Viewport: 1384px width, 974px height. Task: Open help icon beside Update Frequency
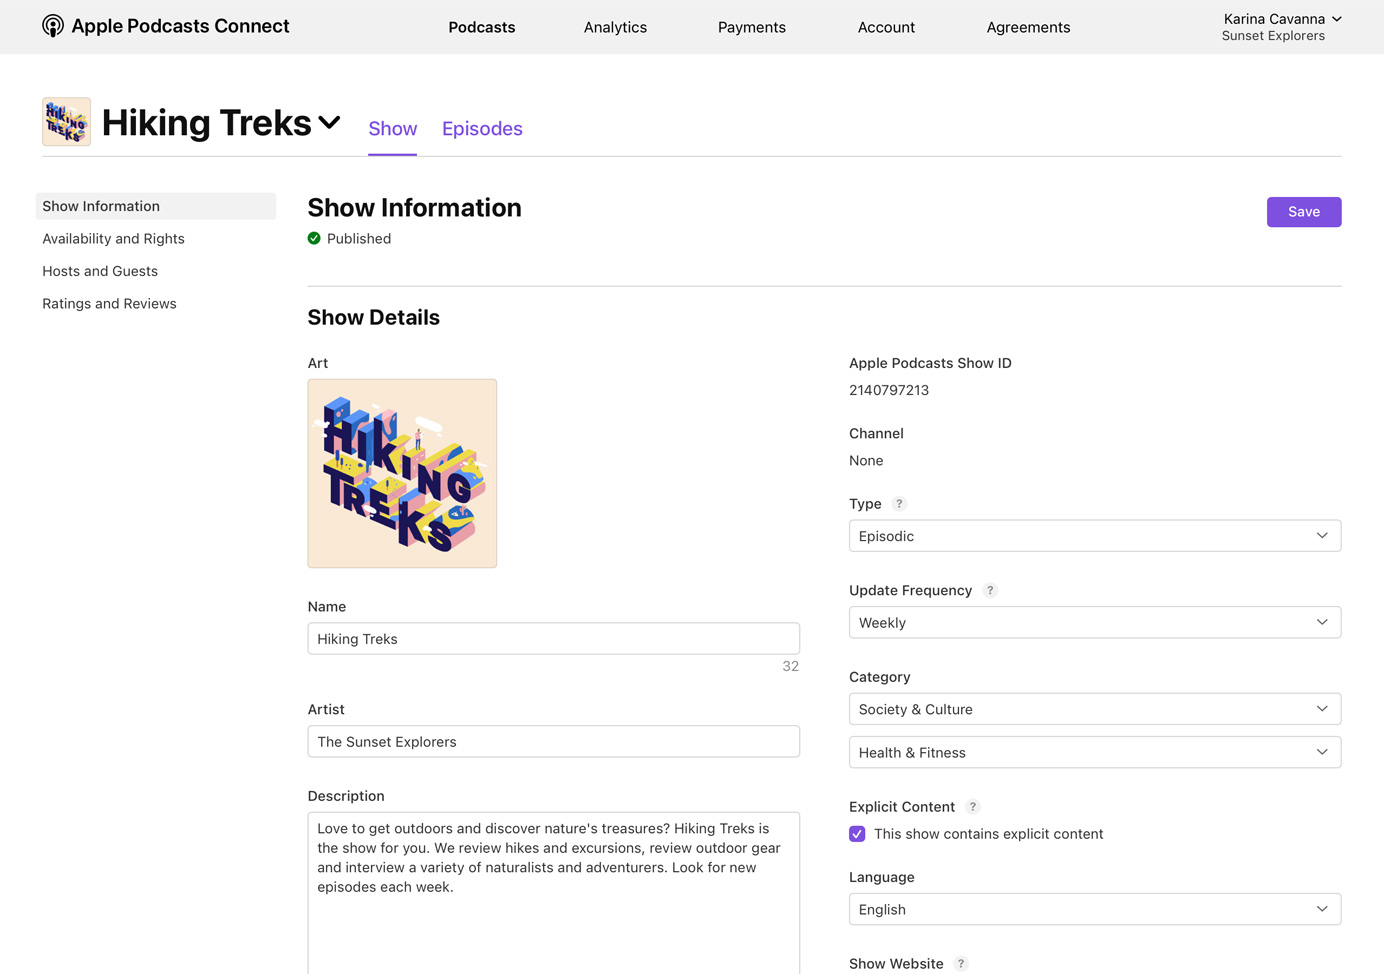click(990, 590)
